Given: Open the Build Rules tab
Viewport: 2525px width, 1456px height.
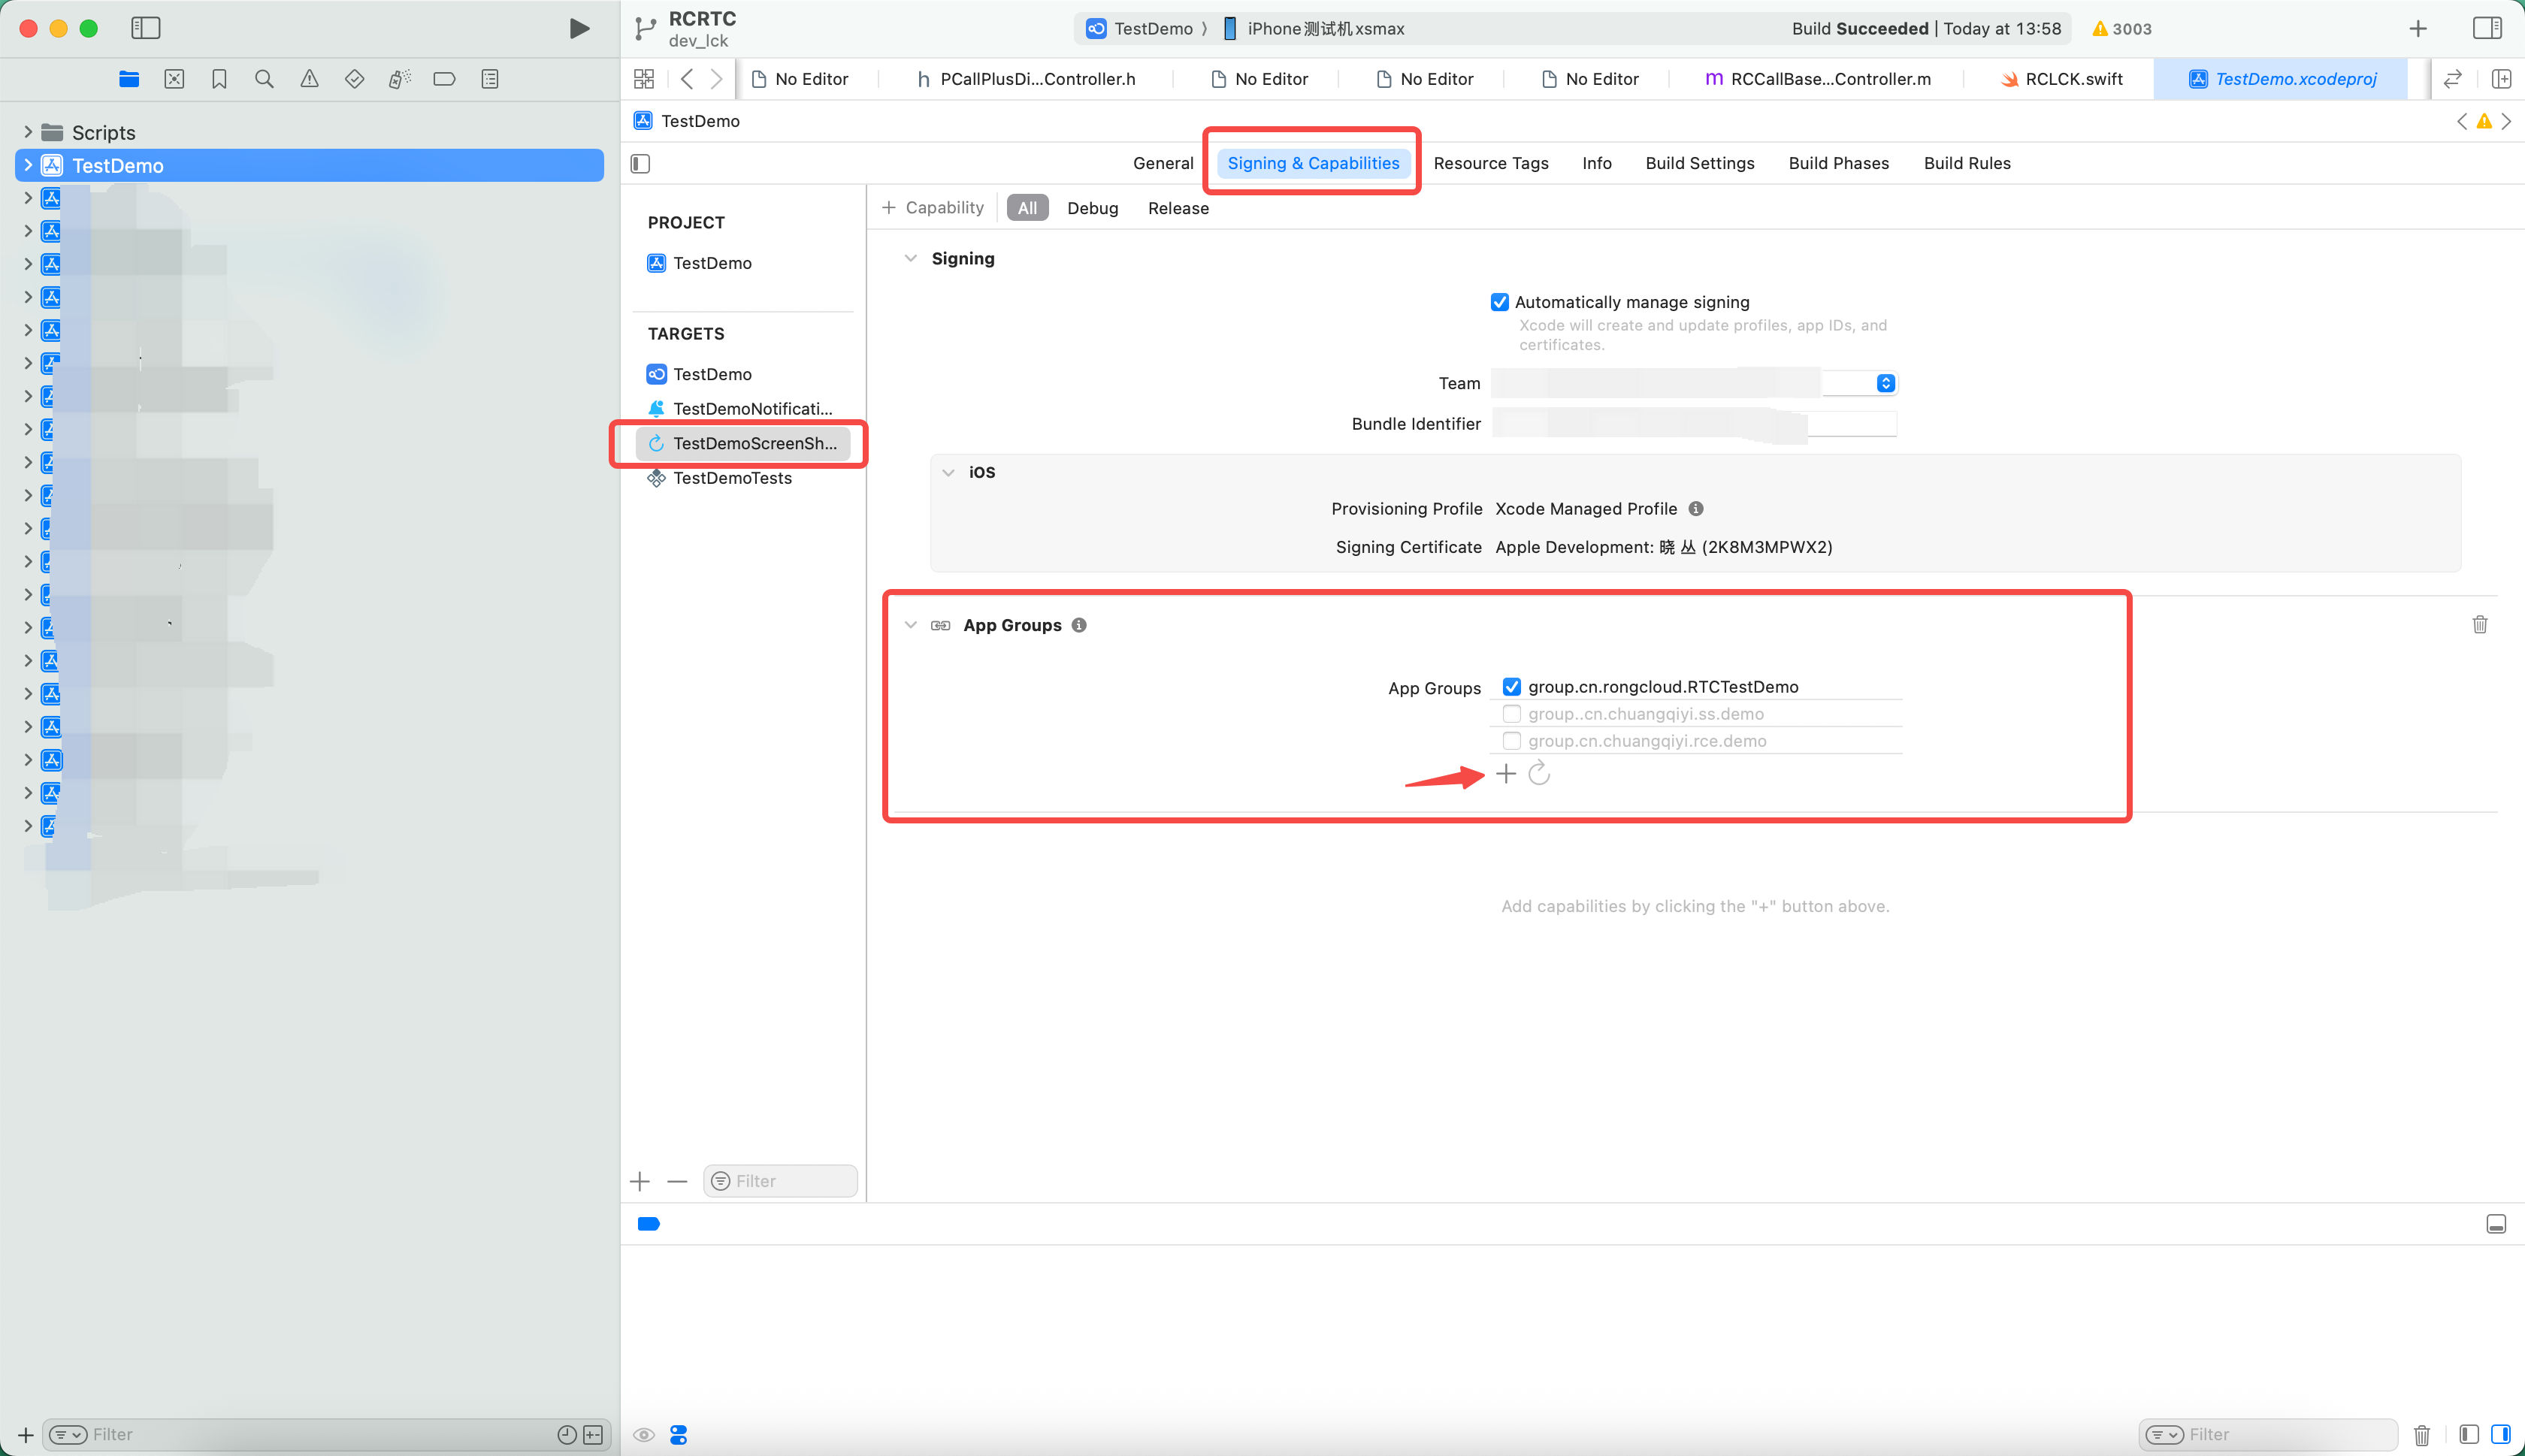Looking at the screenshot, I should point(1966,163).
